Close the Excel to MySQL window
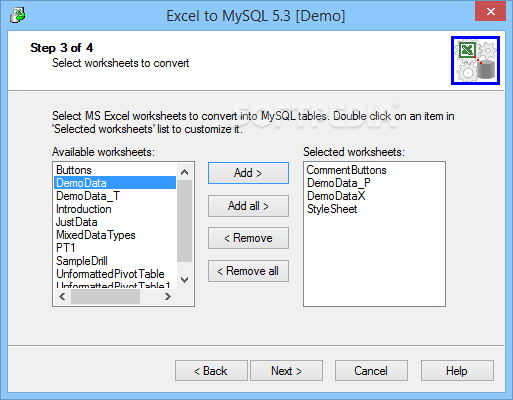The image size is (513, 400). (490, 11)
